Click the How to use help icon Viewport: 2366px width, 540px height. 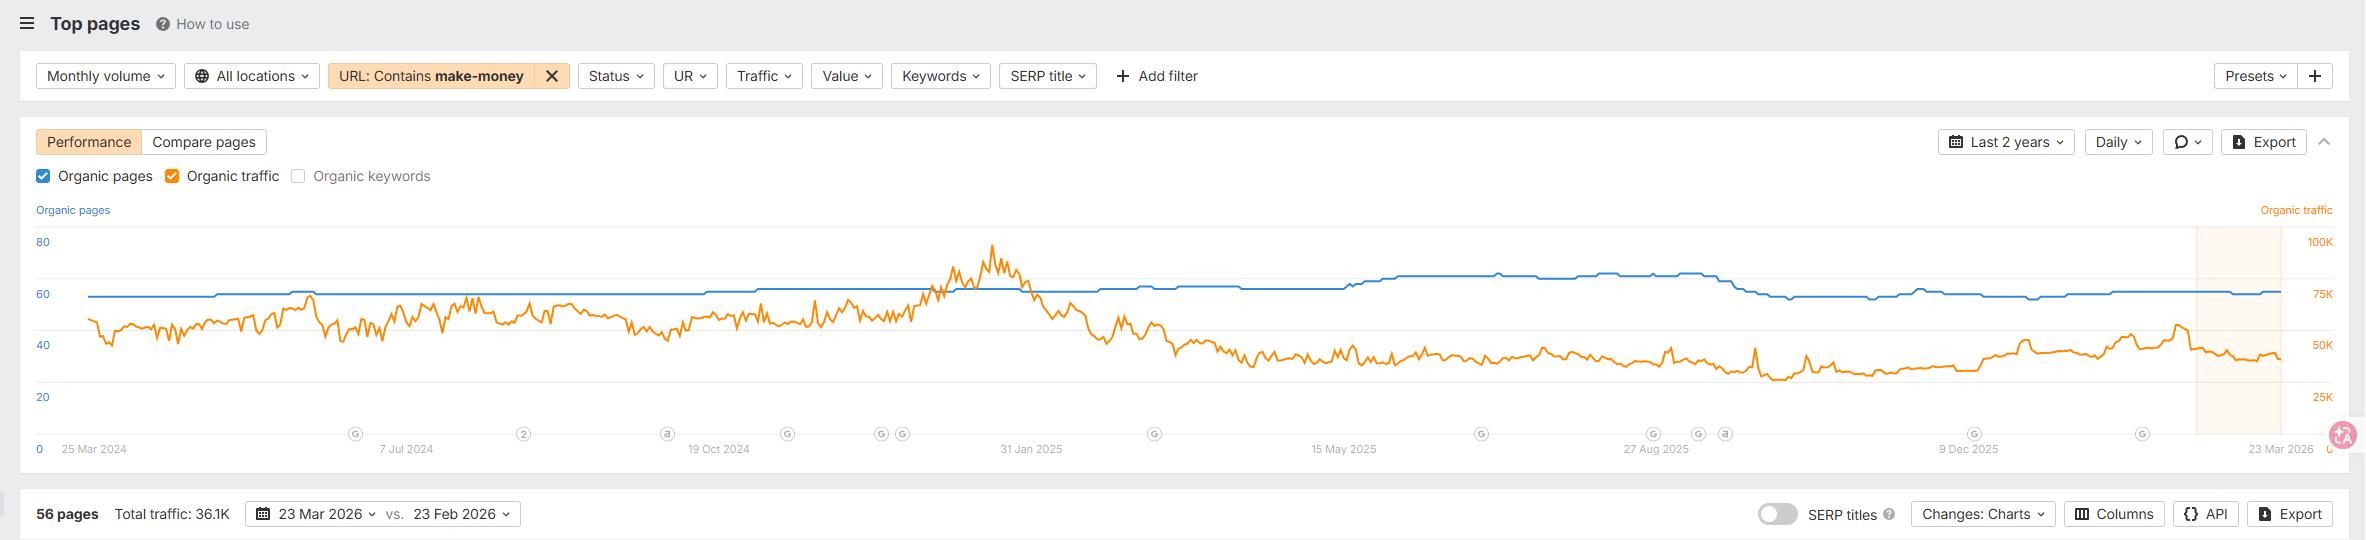(x=162, y=24)
